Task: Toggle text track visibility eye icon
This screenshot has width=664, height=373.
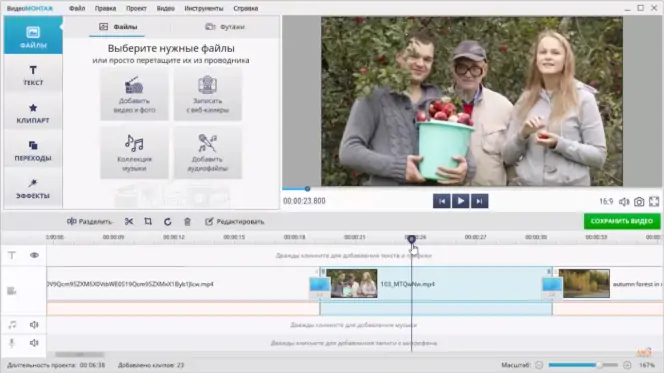Action: [x=34, y=255]
